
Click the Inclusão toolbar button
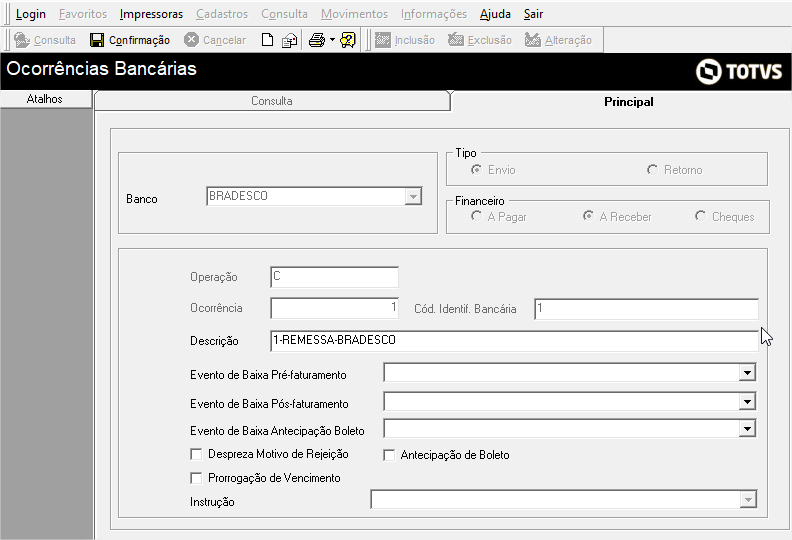(405, 40)
